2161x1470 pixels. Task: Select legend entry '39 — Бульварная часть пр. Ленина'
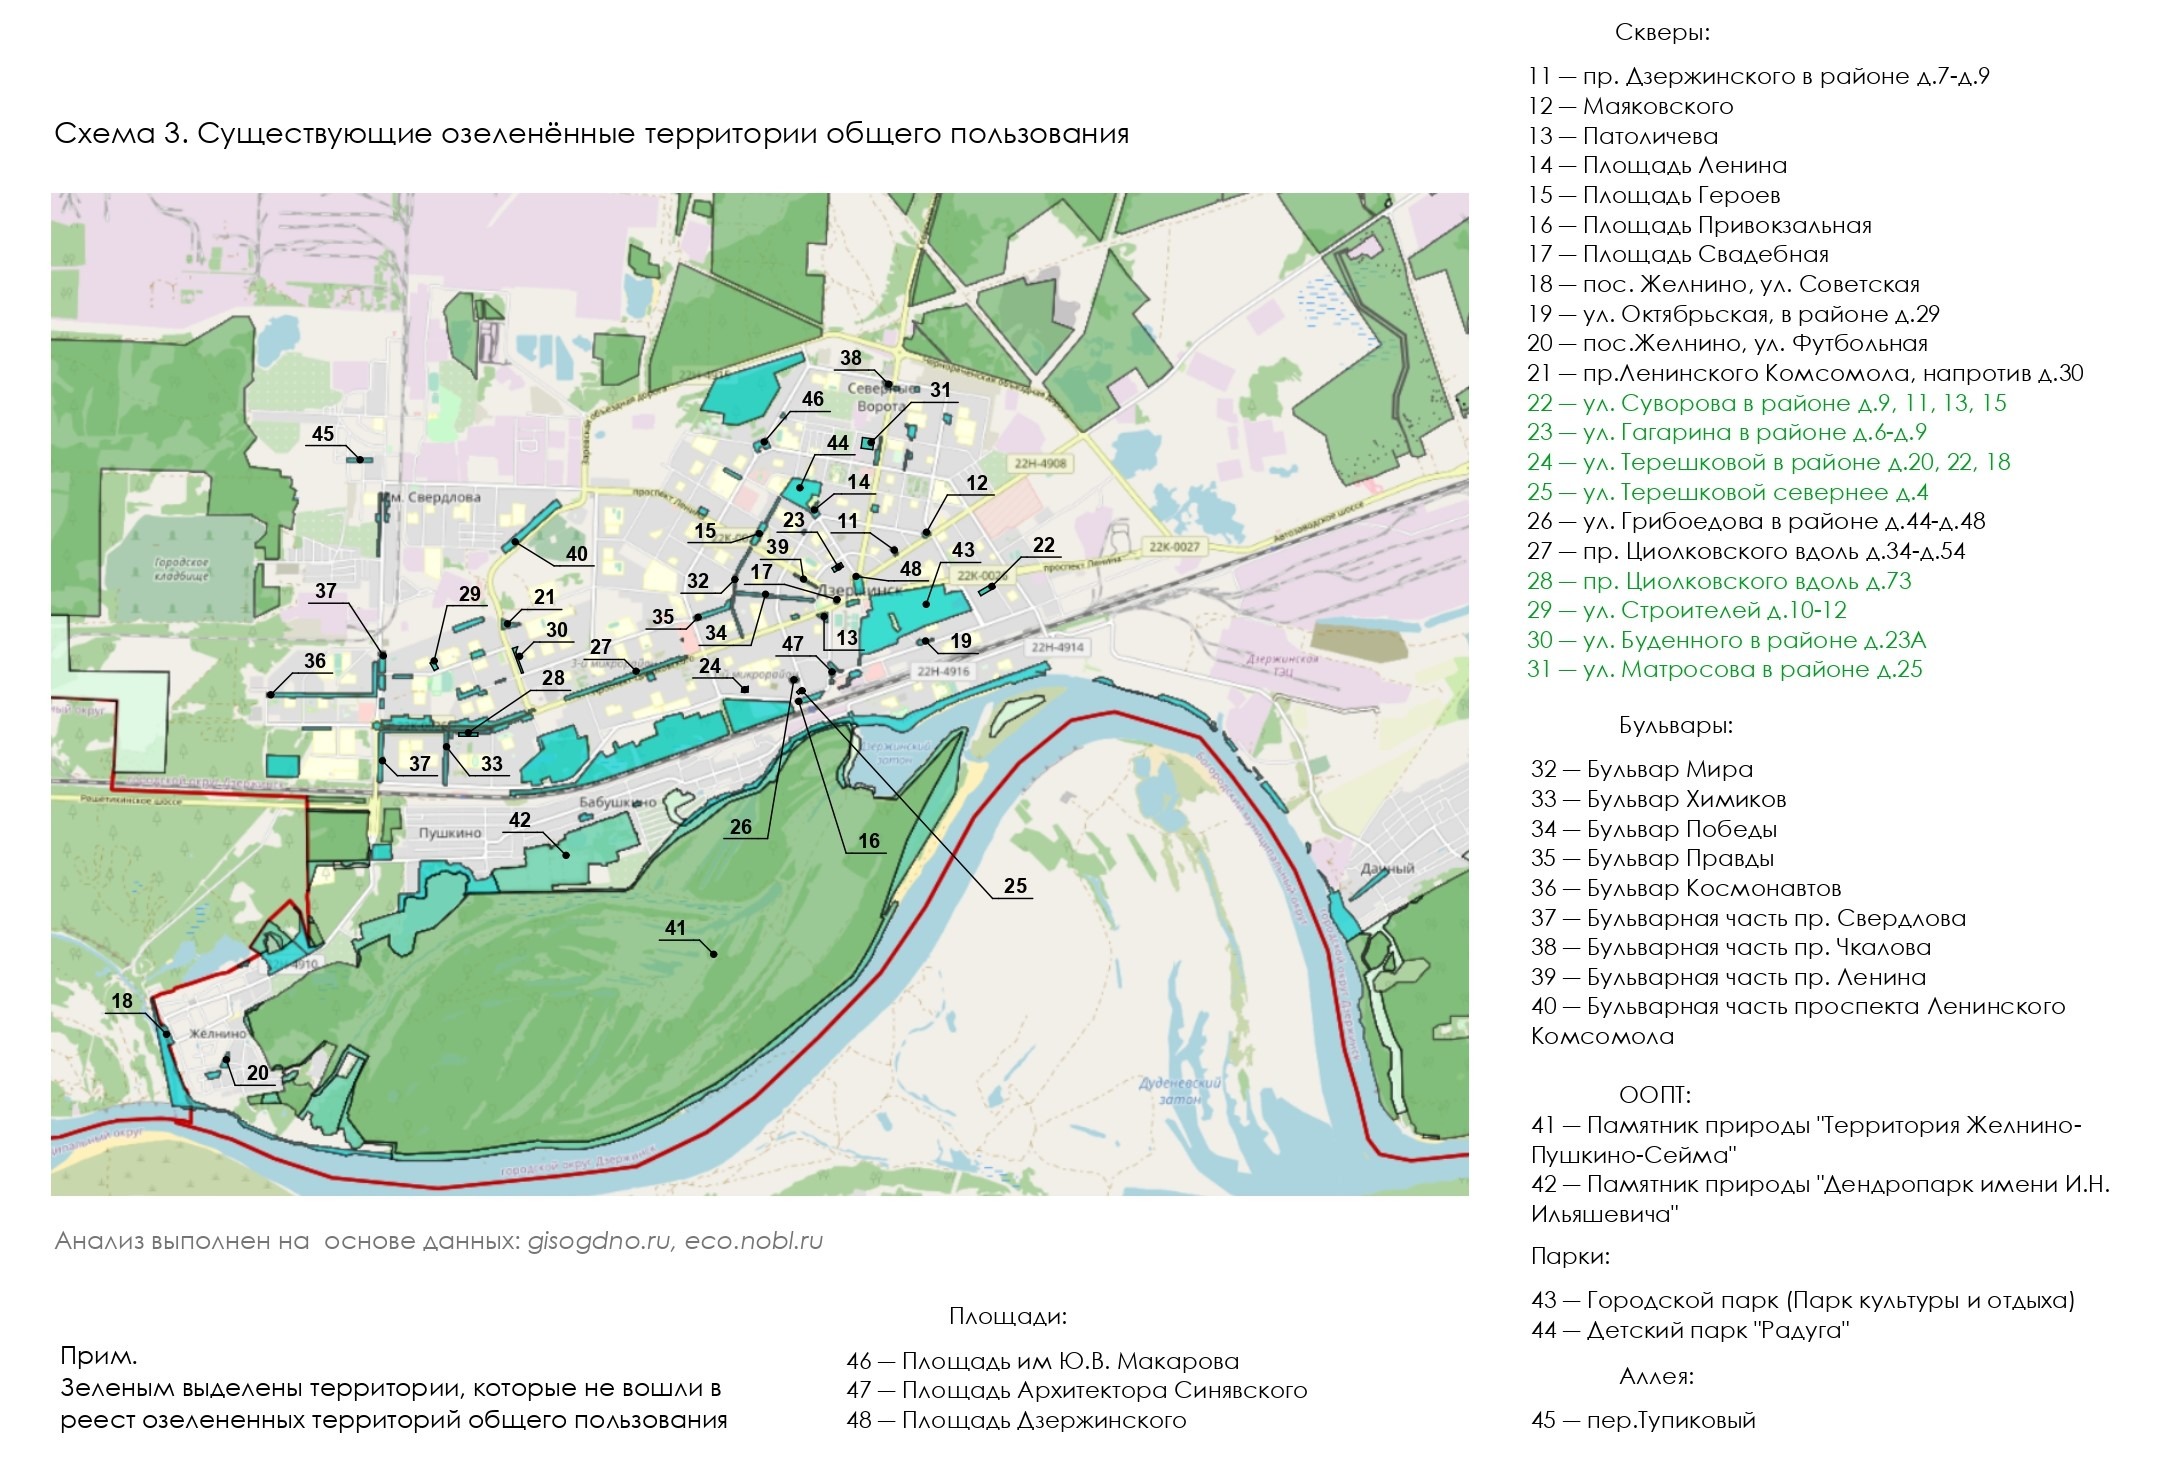1729,977
